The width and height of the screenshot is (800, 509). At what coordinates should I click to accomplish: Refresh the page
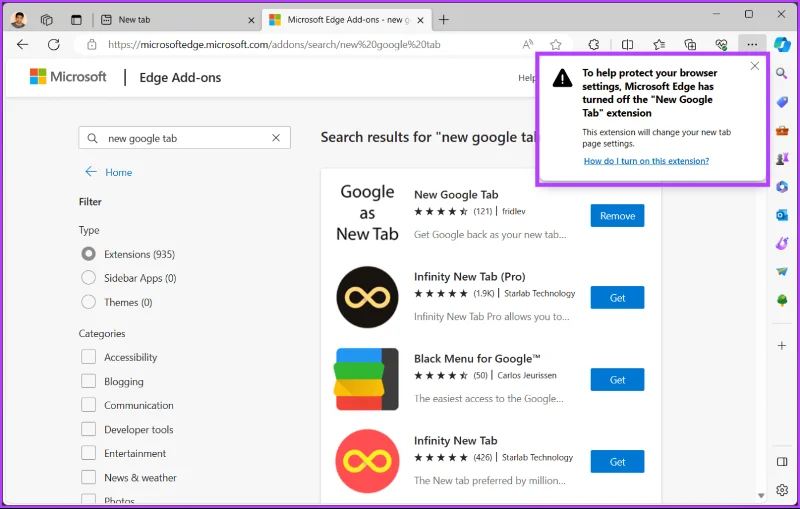(54, 44)
